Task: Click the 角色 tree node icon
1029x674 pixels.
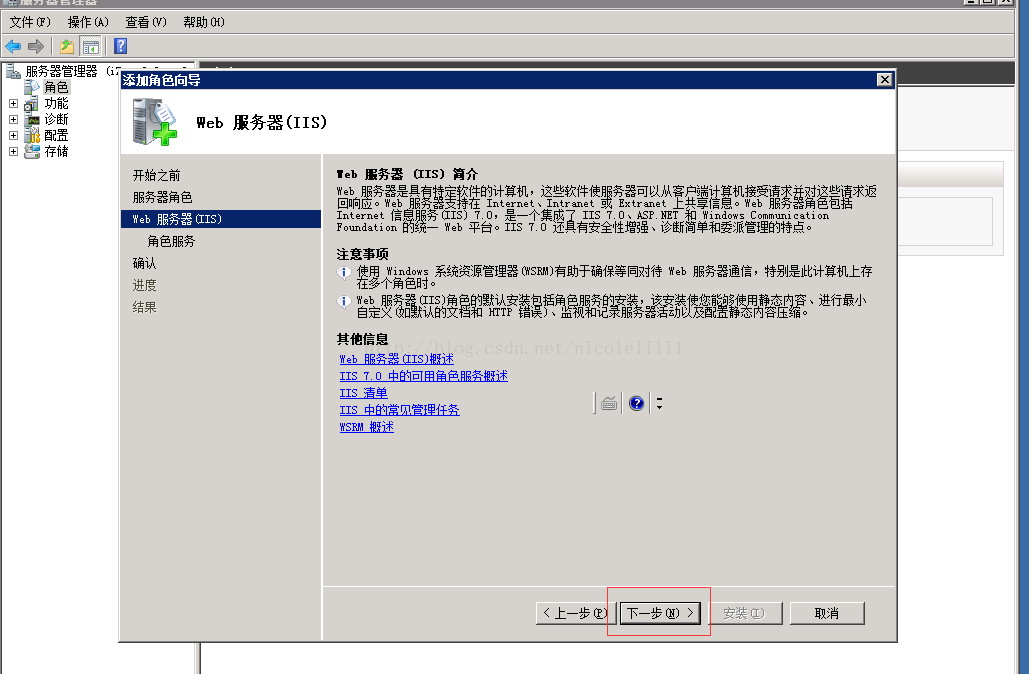Action: point(32,87)
